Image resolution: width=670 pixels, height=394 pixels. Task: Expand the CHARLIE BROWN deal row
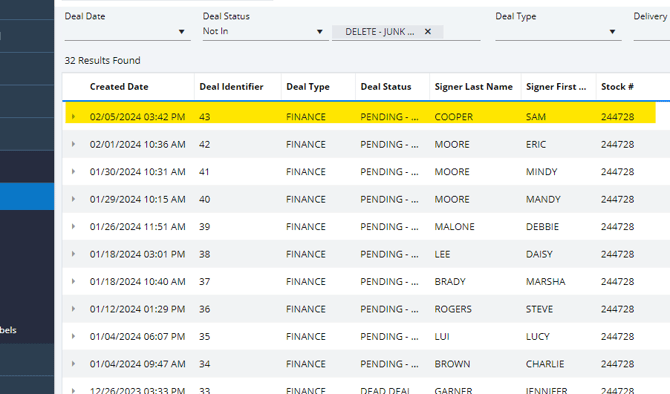(73, 364)
